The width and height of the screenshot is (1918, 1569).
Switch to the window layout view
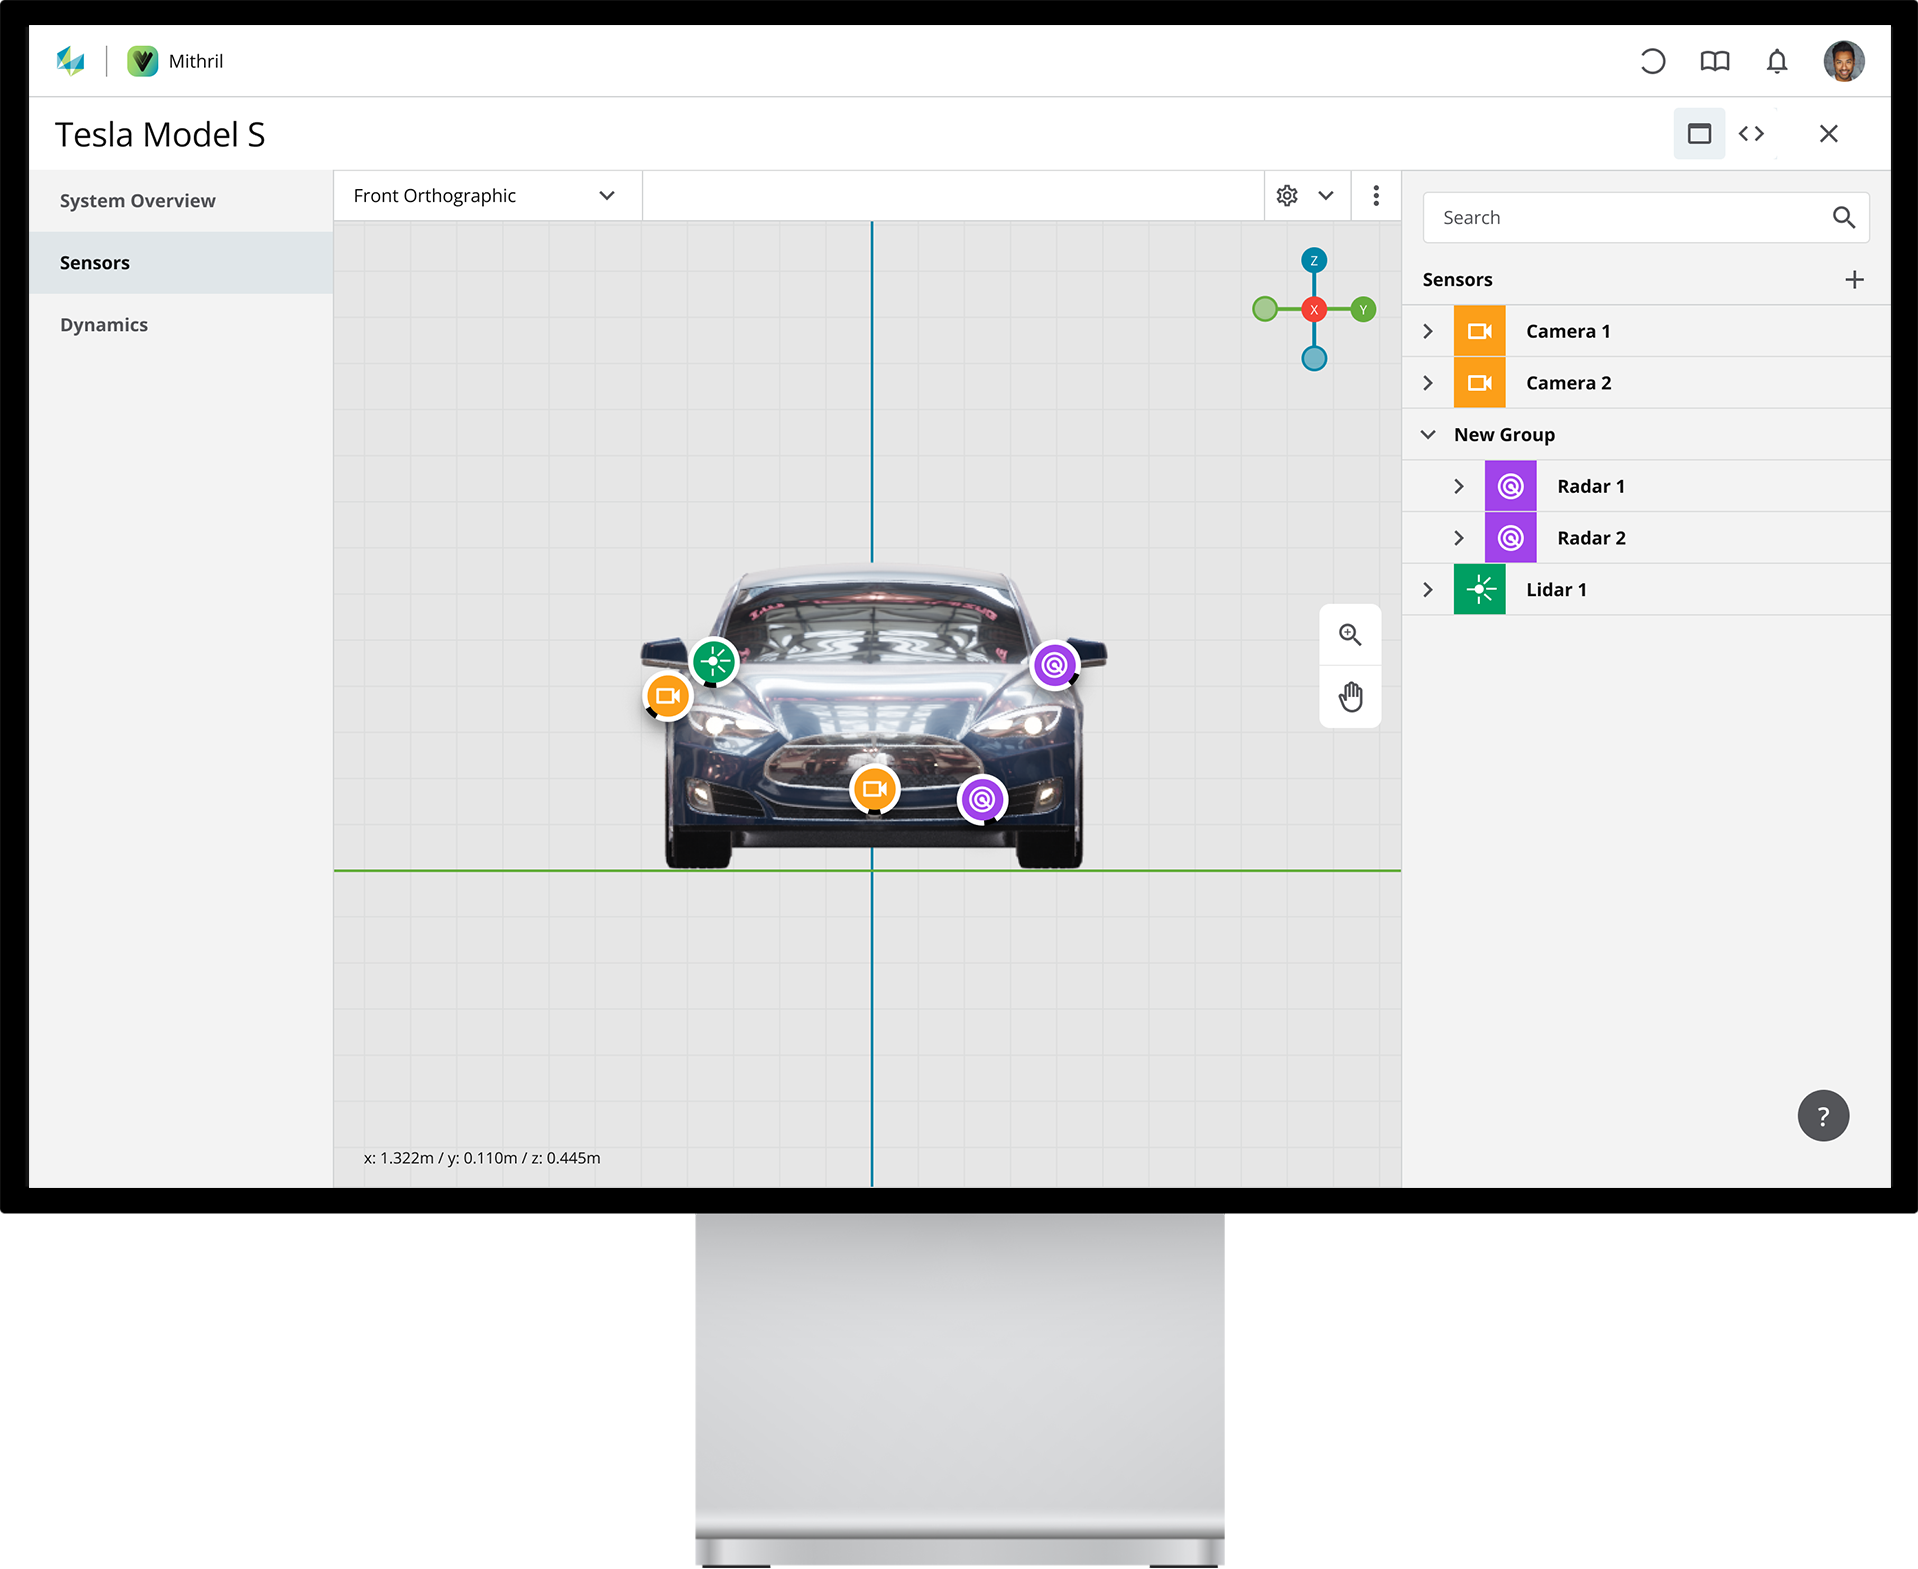[1699, 133]
